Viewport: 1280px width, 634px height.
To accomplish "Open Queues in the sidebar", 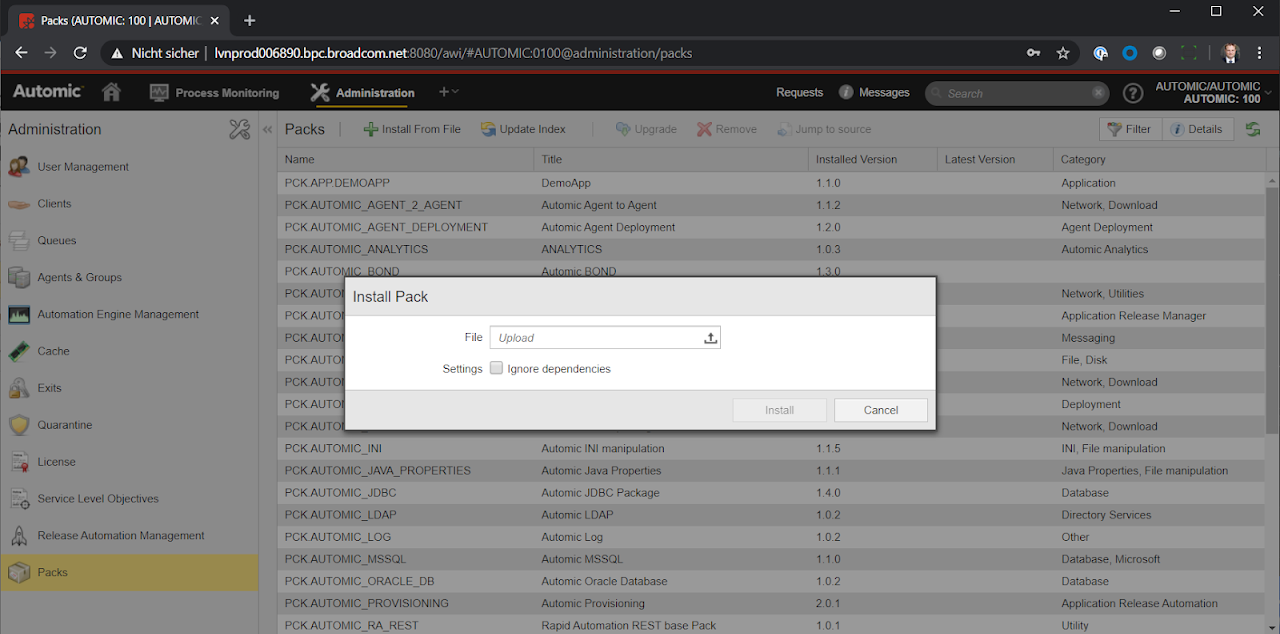I will (129, 241).
